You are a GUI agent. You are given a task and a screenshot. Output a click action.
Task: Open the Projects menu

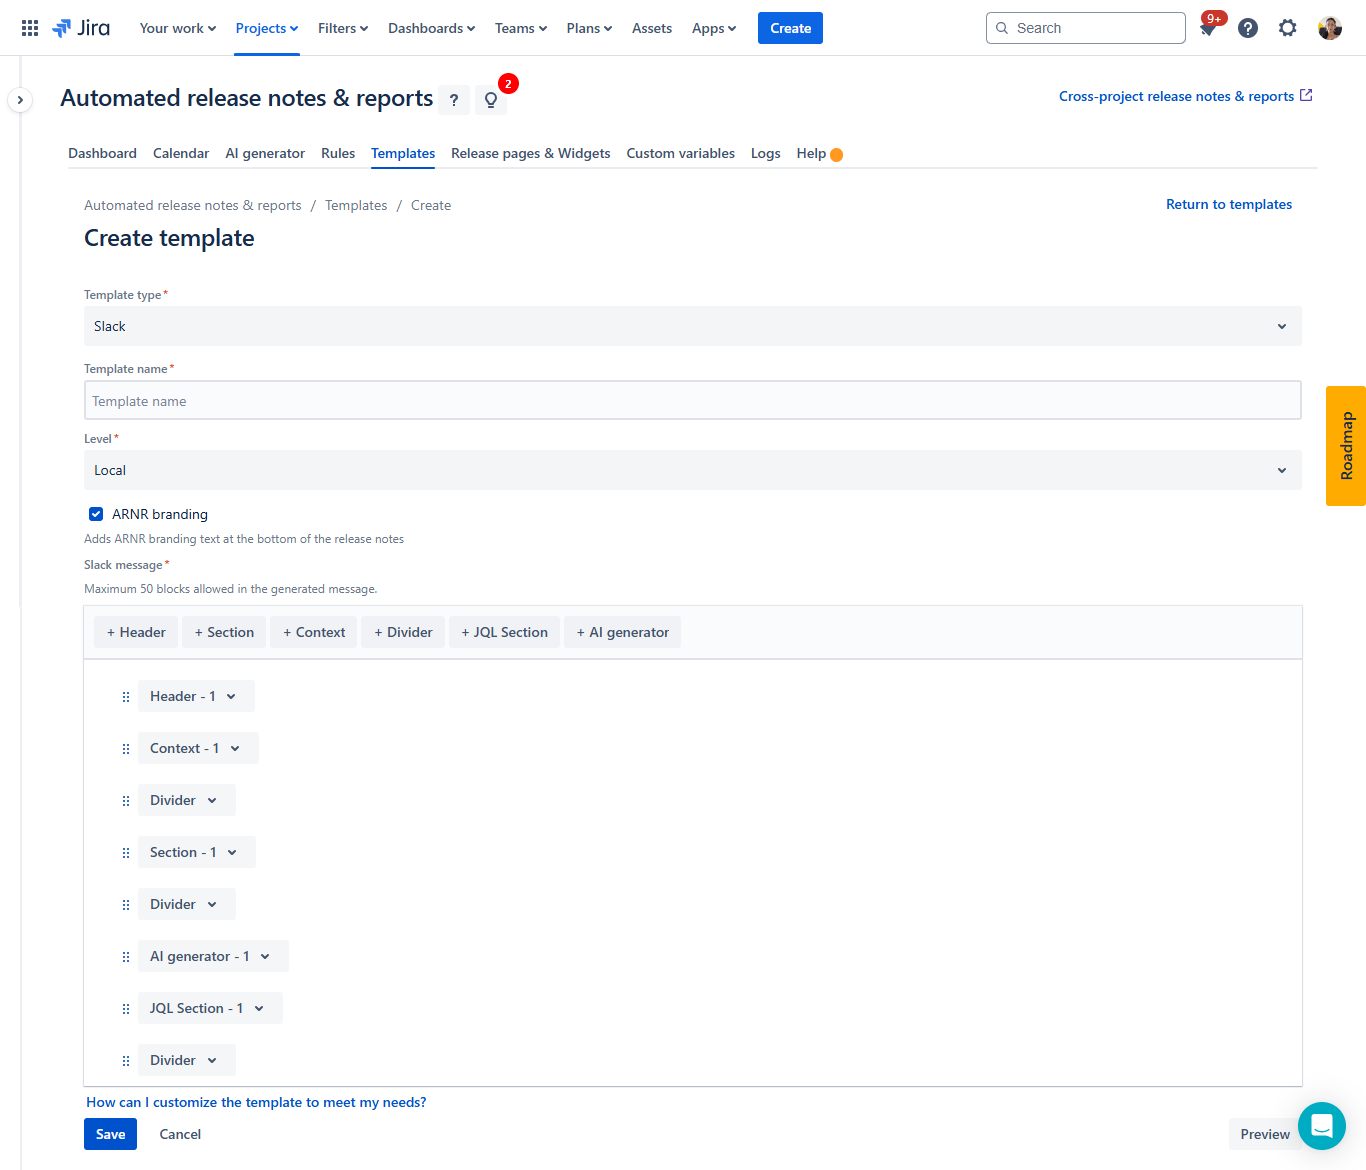pos(267,28)
